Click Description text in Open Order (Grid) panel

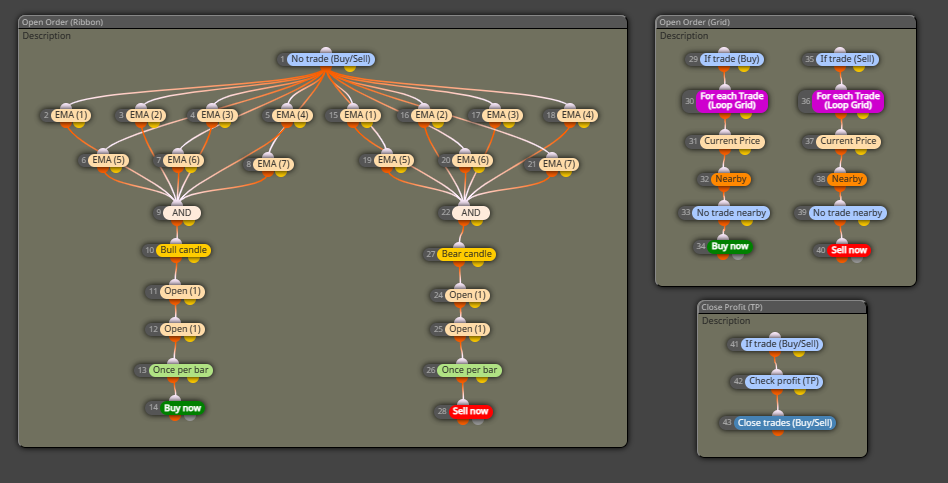click(684, 36)
